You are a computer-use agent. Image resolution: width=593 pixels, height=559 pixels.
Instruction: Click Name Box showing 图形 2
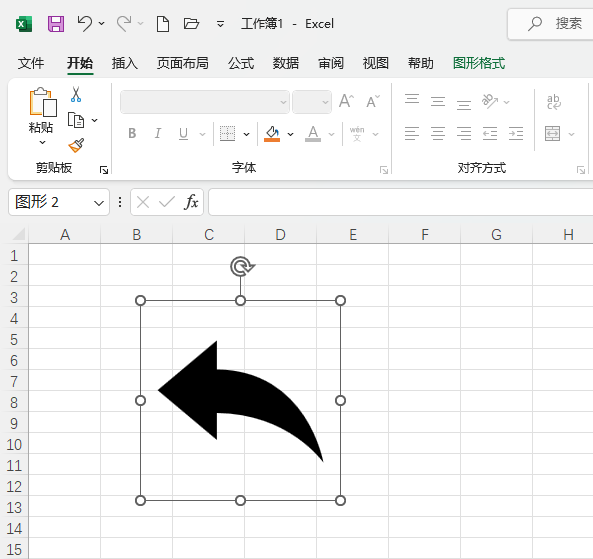tap(59, 202)
